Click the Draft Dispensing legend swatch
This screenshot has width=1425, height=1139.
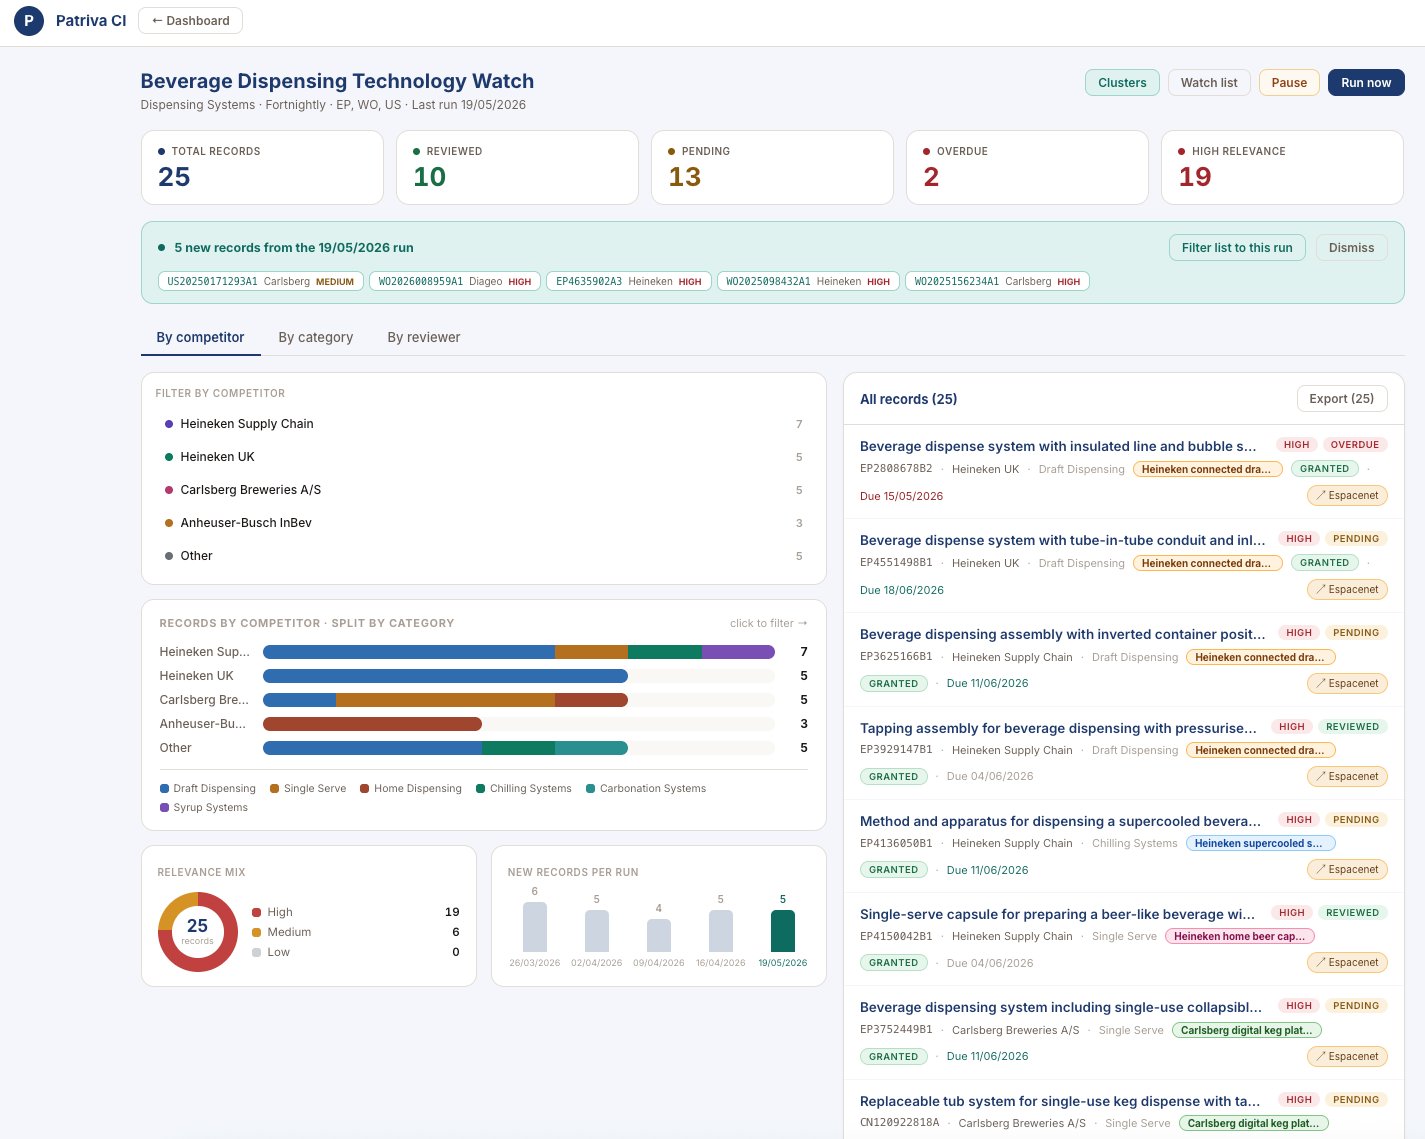[x=165, y=789]
